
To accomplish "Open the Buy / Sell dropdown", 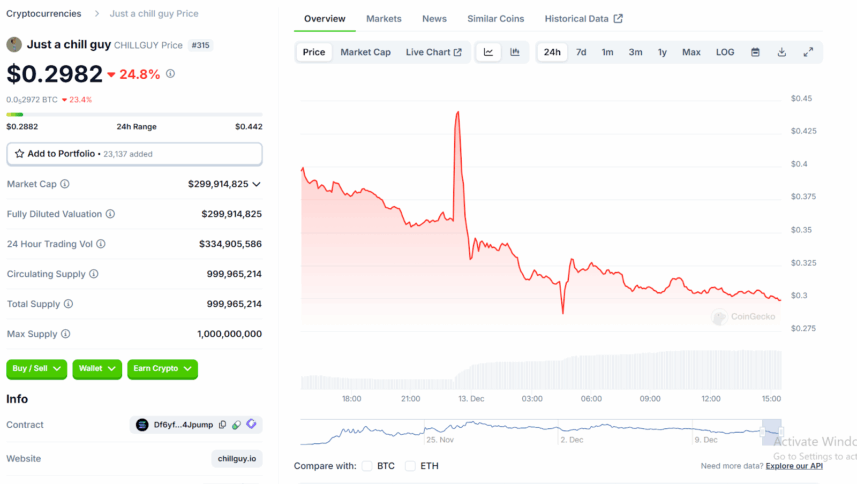I will 37,369.
